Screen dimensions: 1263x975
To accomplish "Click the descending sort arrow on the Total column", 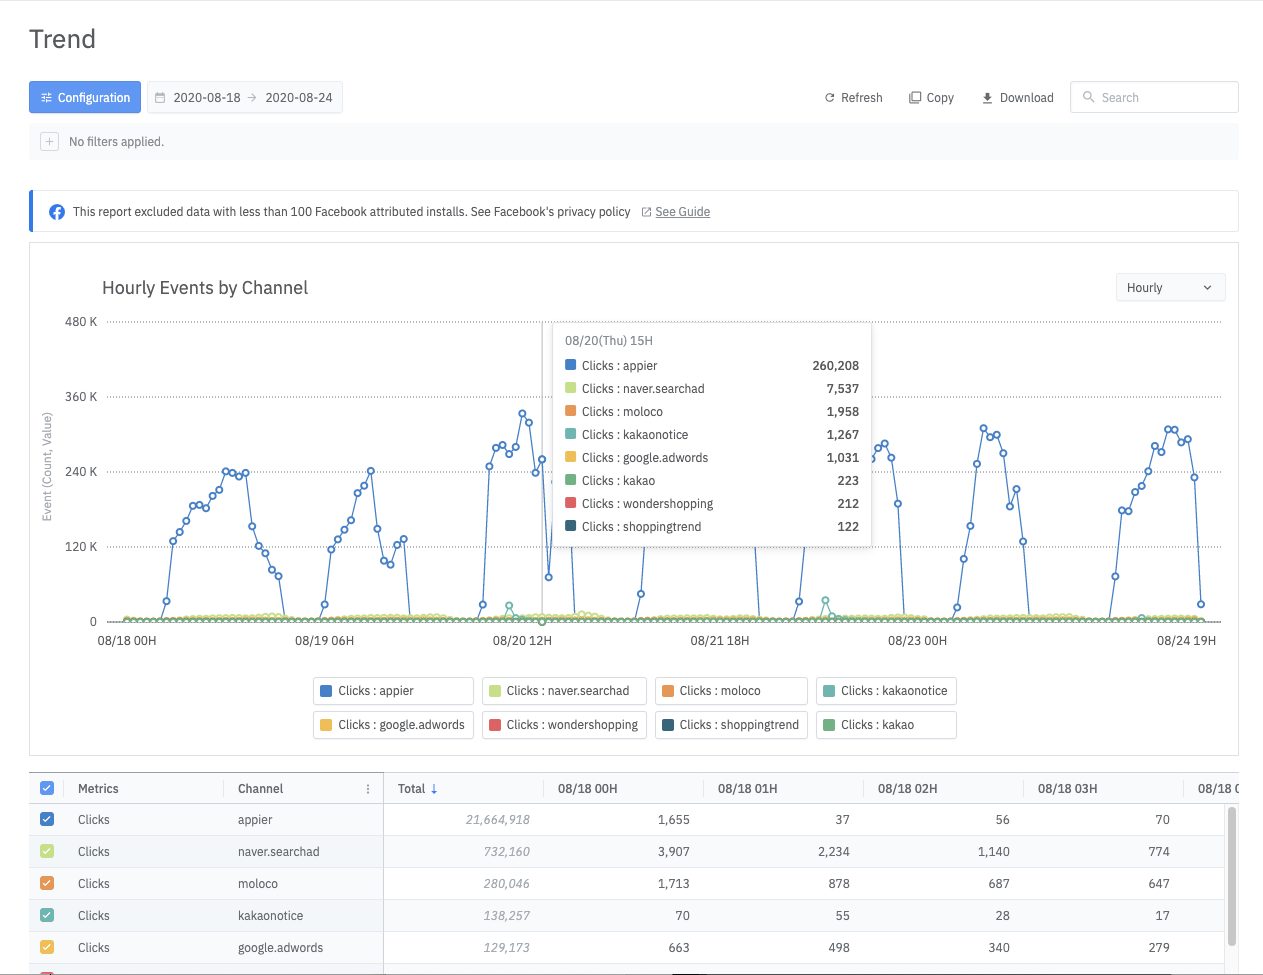I will (x=434, y=788).
